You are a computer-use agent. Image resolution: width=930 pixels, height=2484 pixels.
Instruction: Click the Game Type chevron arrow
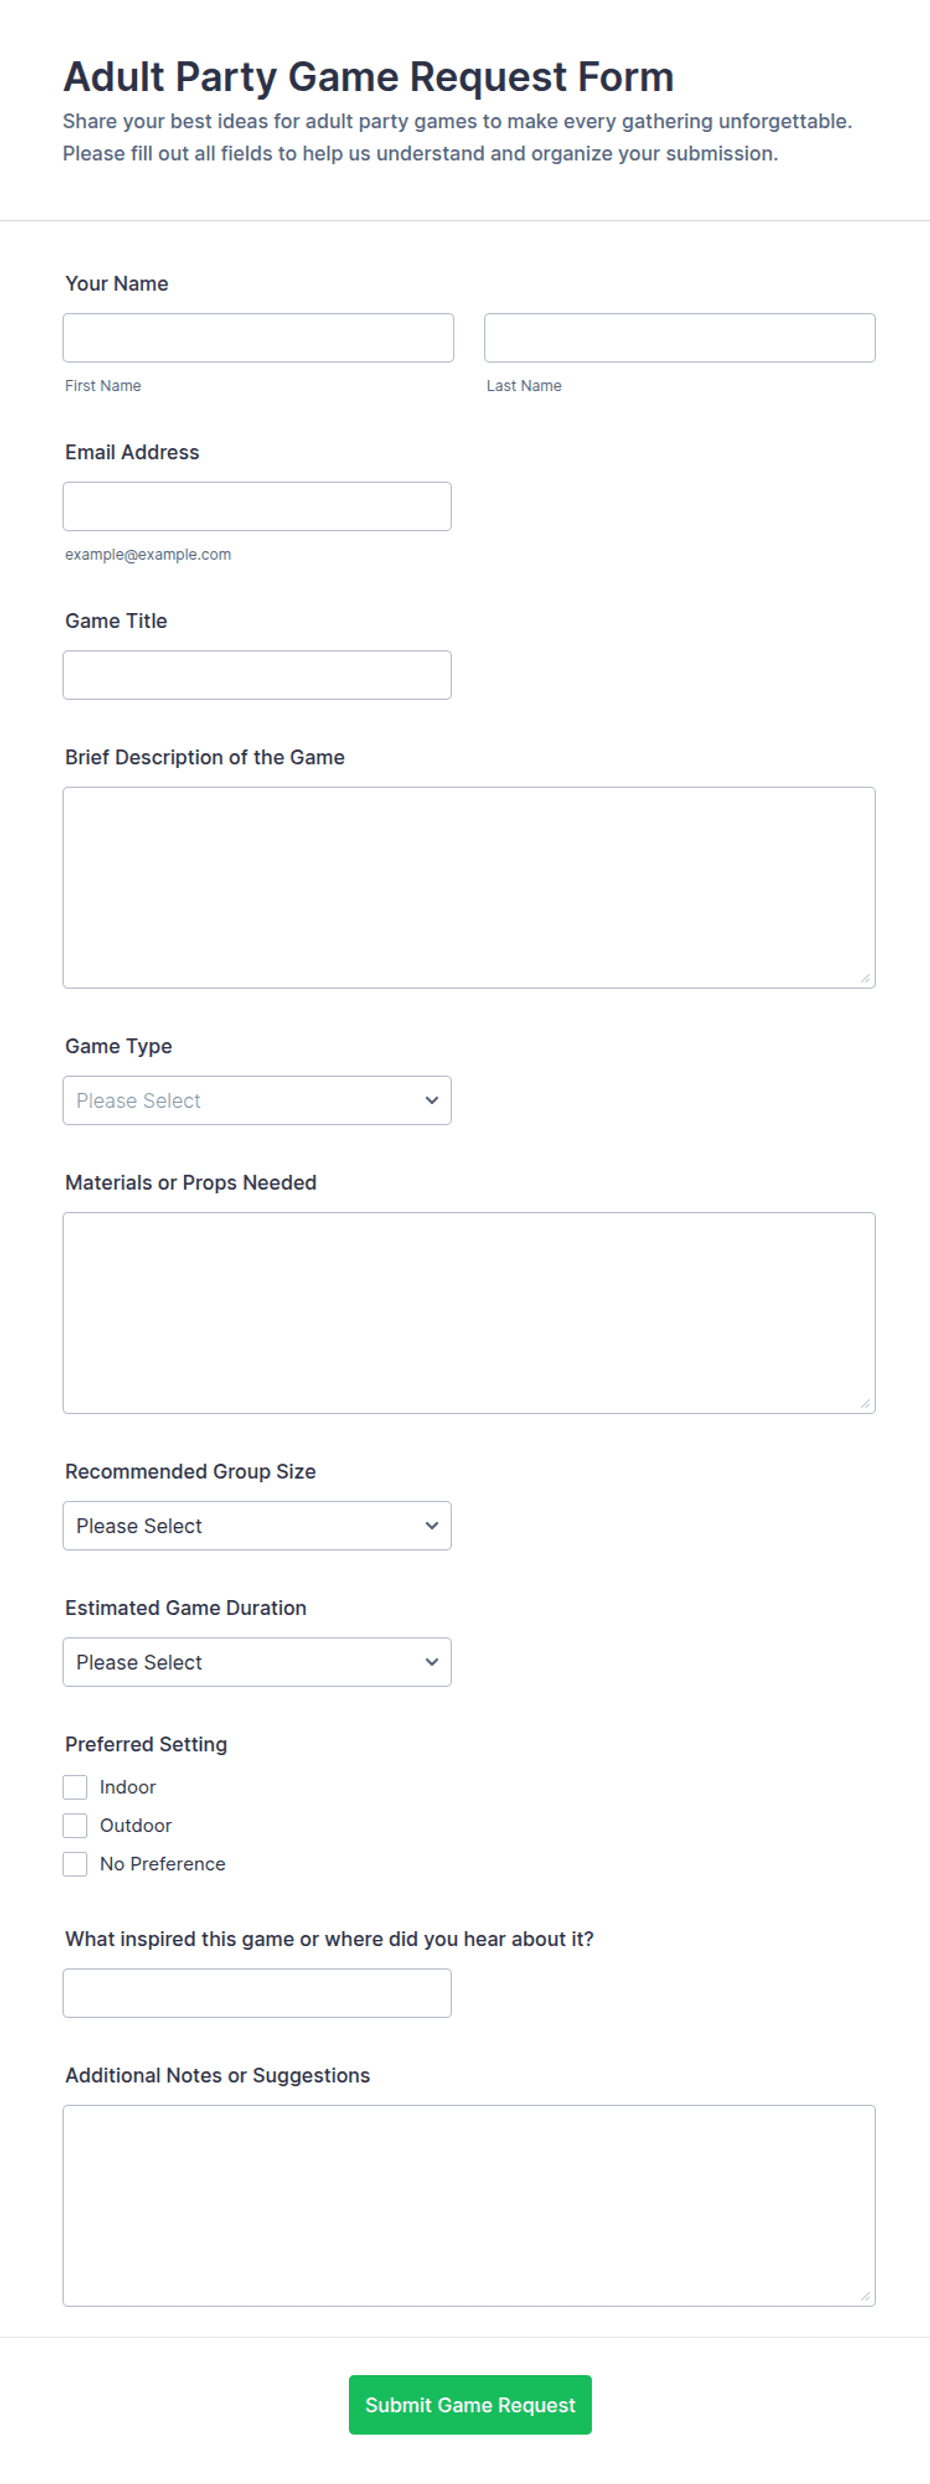[x=432, y=1101]
